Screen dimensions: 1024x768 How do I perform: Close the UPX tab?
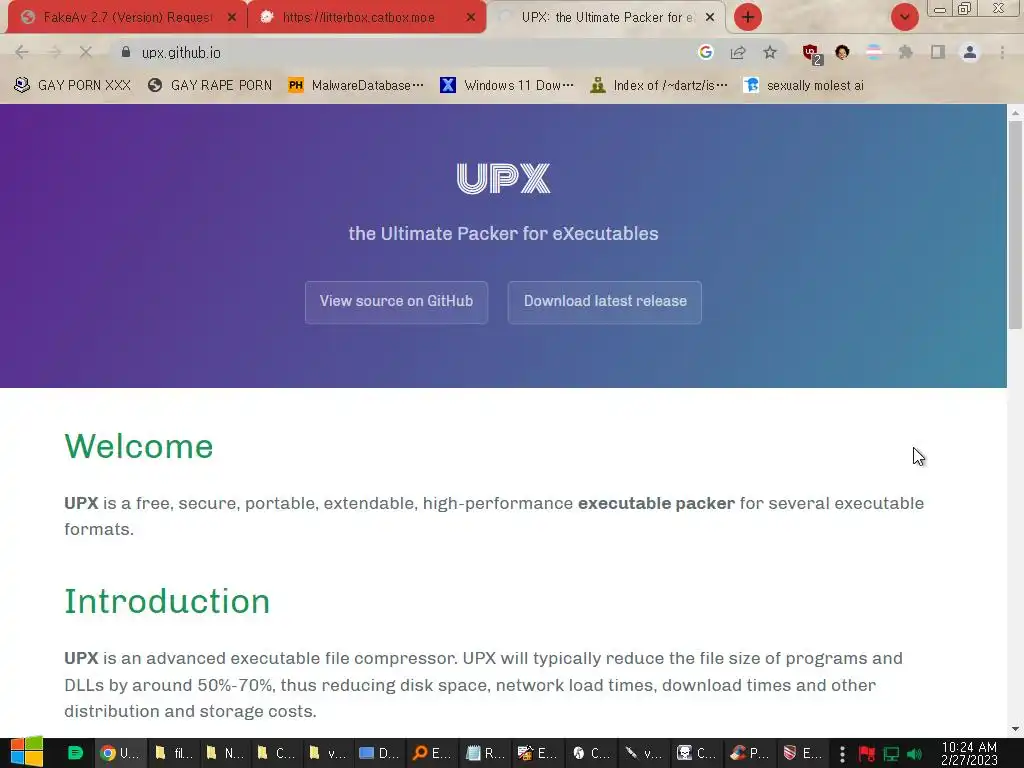(710, 17)
